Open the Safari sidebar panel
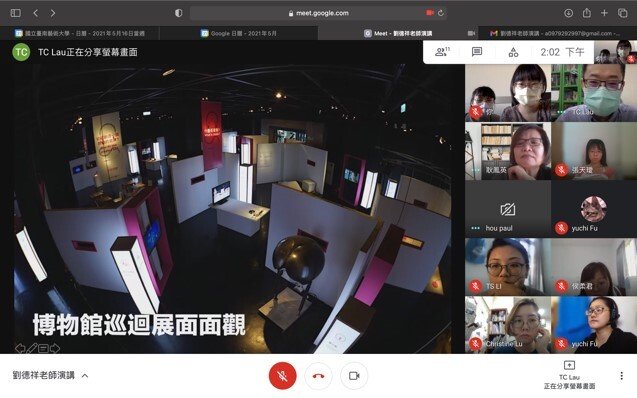Viewport: 637px width, 398px height. [x=15, y=13]
